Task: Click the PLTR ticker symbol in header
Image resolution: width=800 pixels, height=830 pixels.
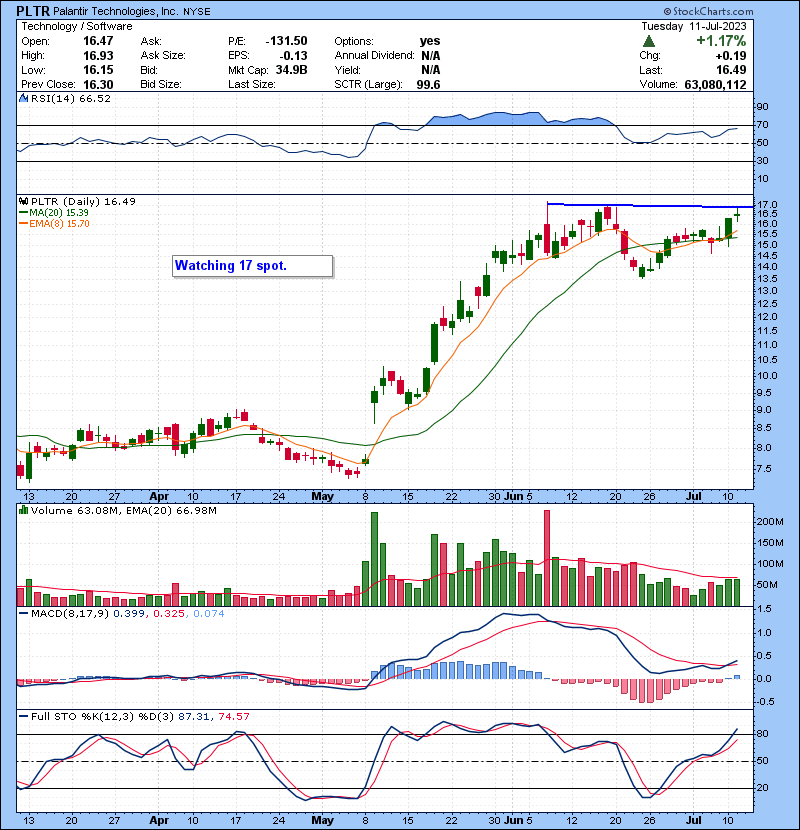Action: [36, 9]
